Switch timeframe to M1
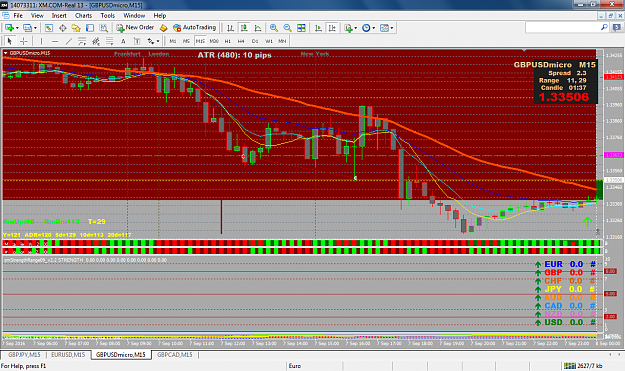 (173, 41)
